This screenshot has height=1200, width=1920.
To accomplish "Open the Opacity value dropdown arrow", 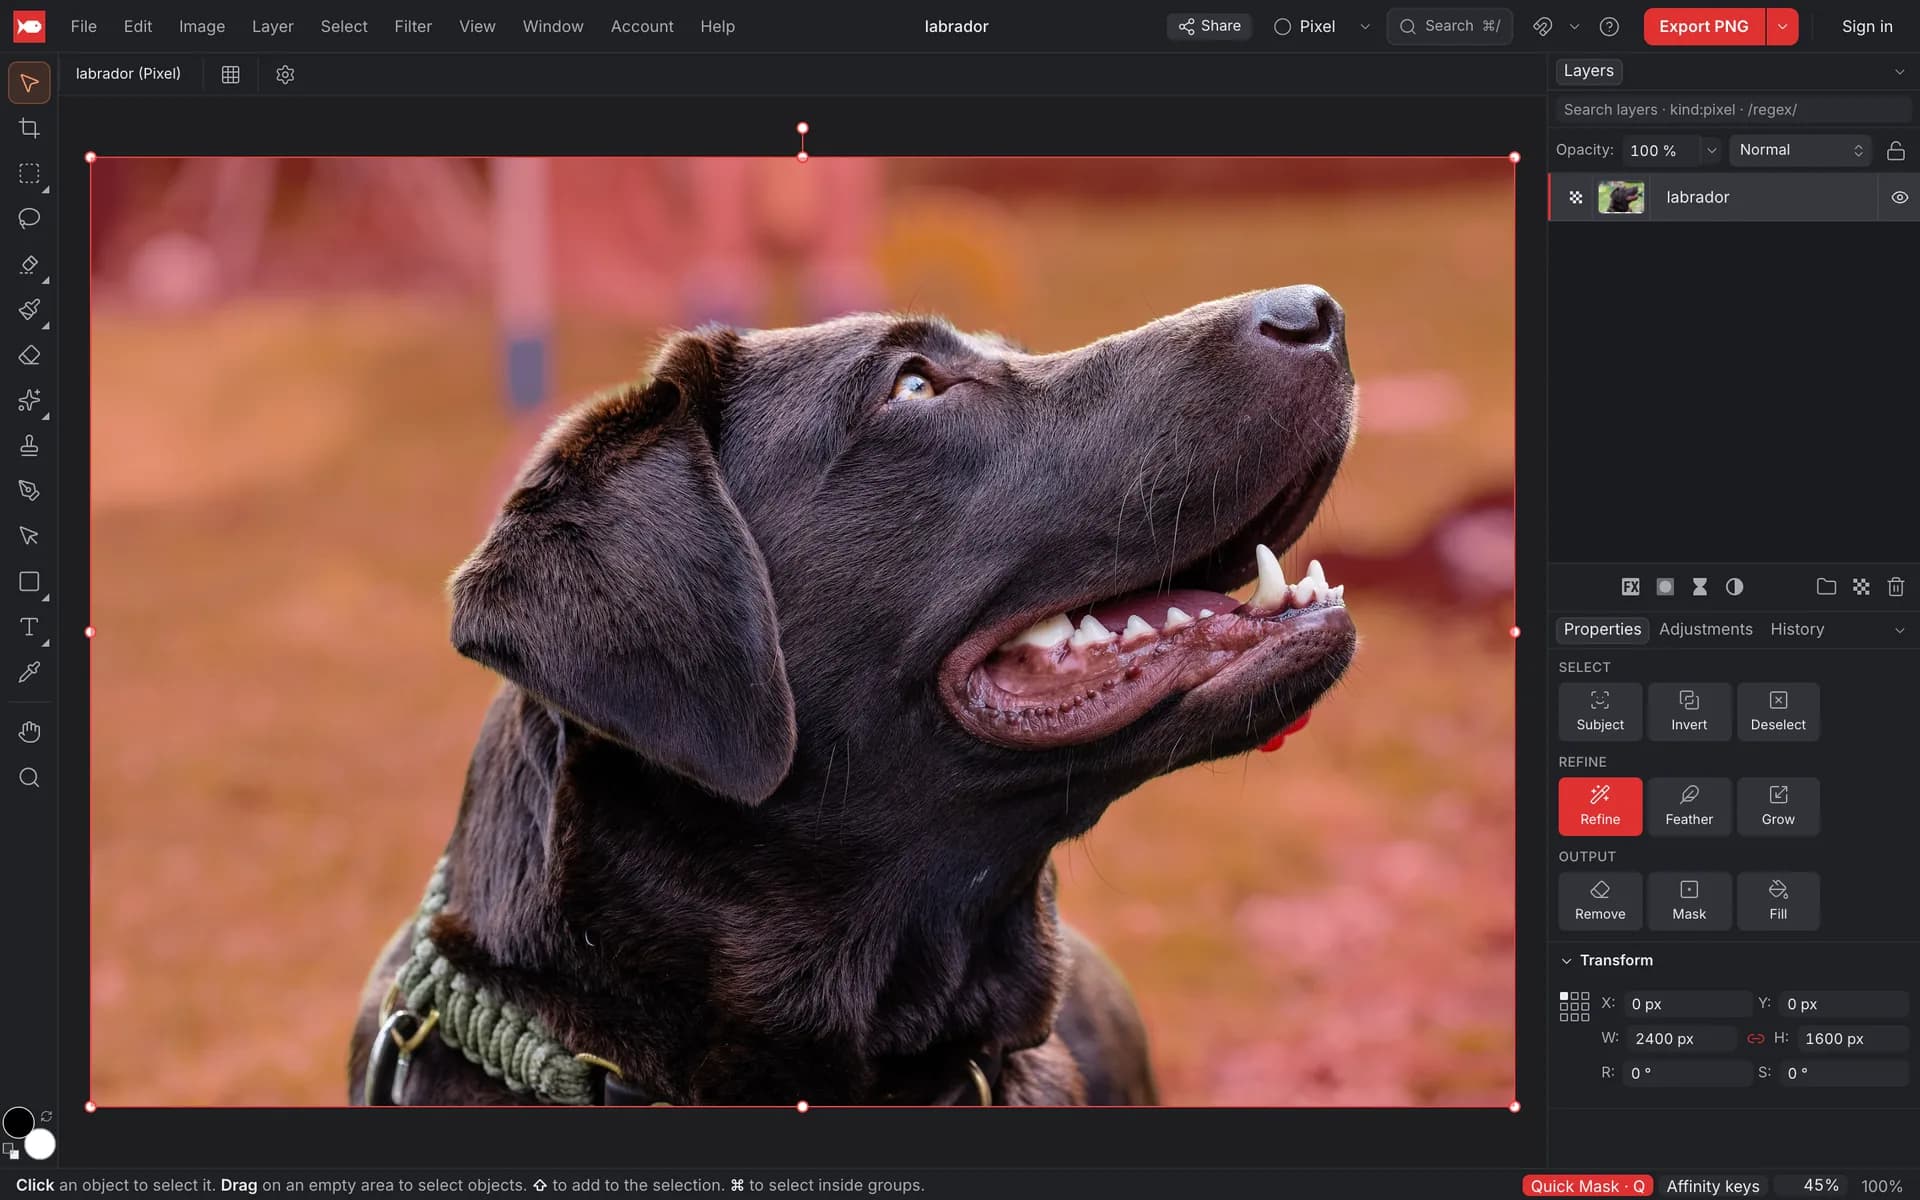I will coord(1711,150).
